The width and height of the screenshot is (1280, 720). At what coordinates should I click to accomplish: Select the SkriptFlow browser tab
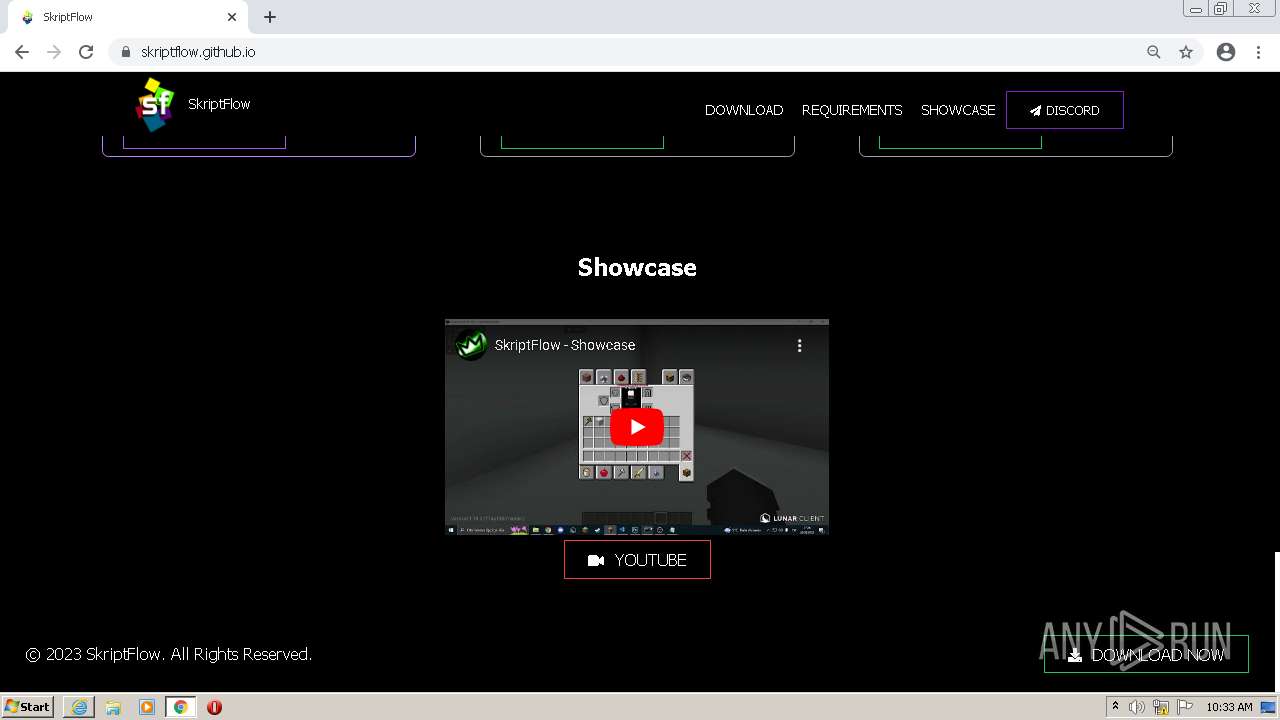click(x=130, y=17)
